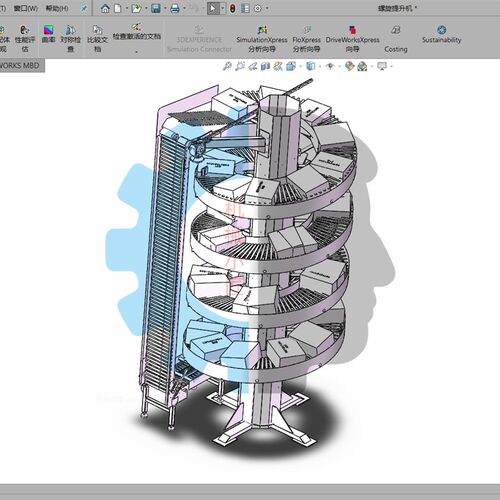
Task: Open the 帮助(H) Help menu
Action: [57, 8]
